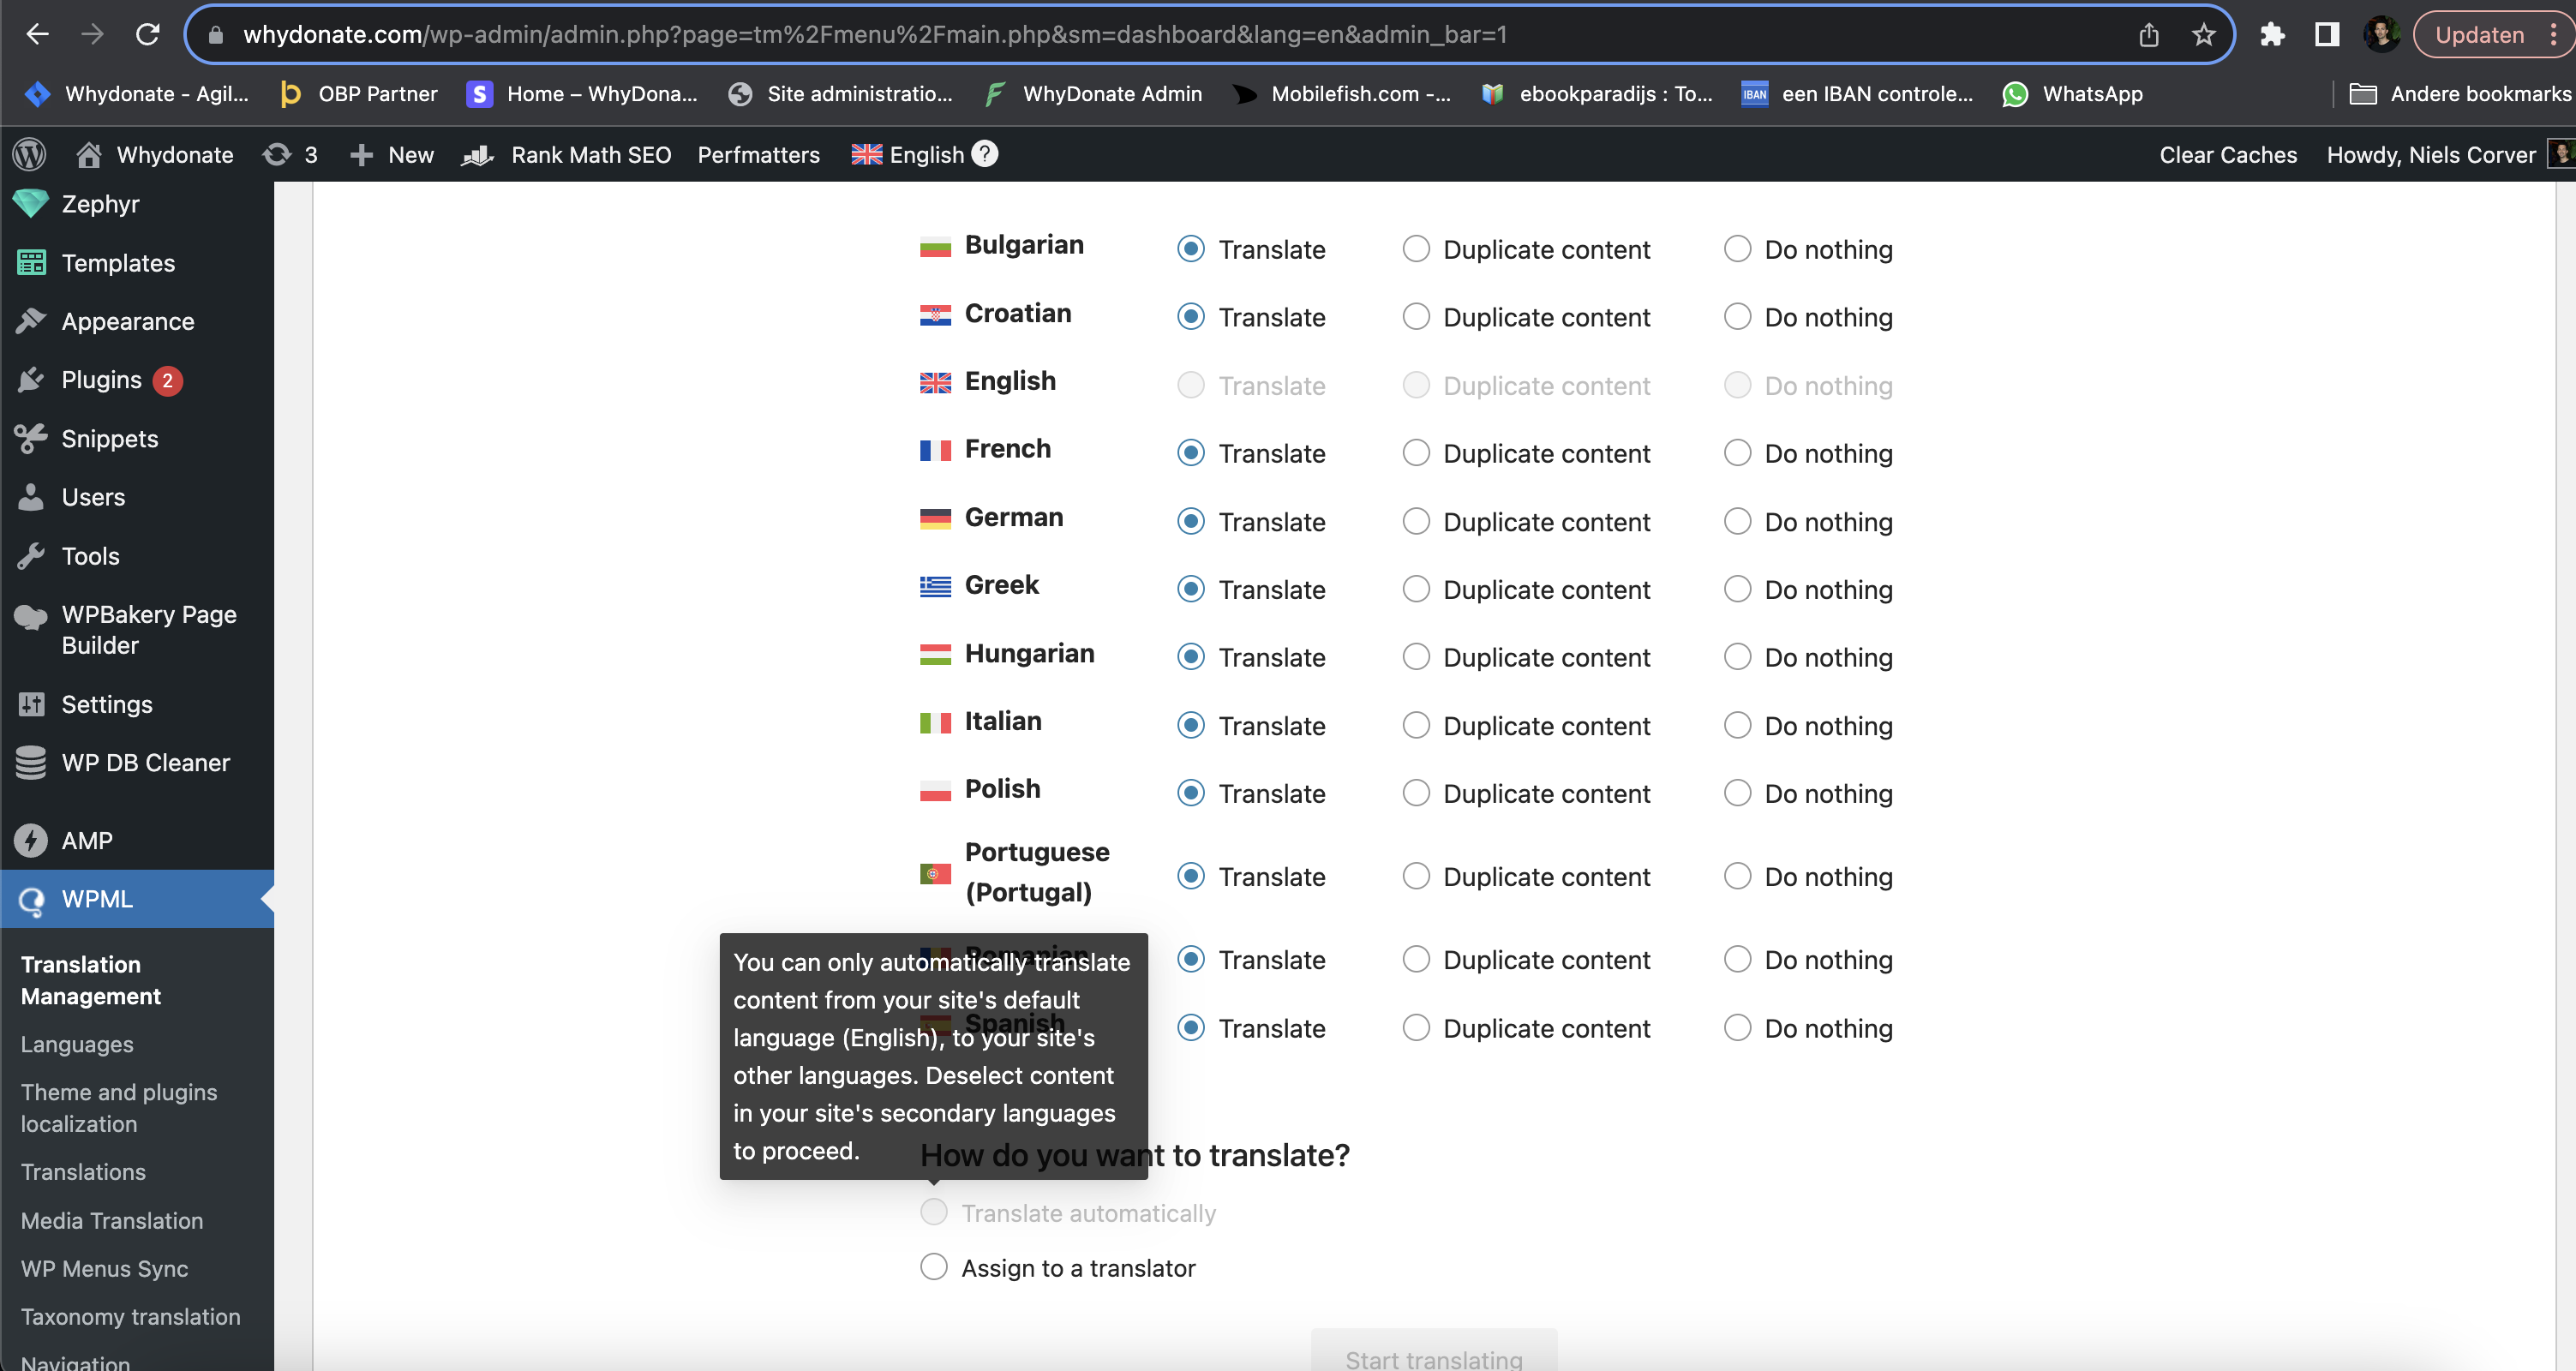Open the ebookparadijs bookmark
Screen dimensions: 2576x1371
[x=1597, y=94]
